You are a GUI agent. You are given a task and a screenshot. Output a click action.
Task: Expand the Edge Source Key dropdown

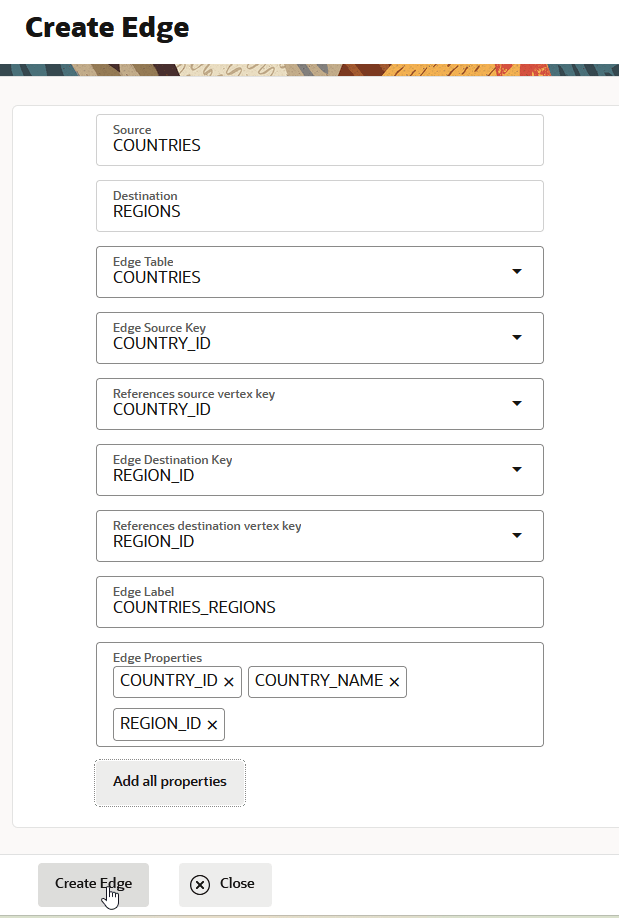517,338
